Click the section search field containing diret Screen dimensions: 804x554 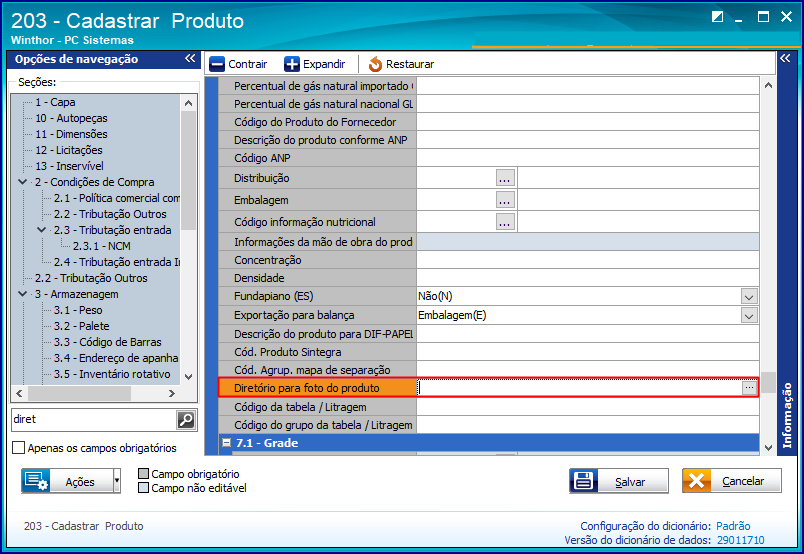click(94, 420)
